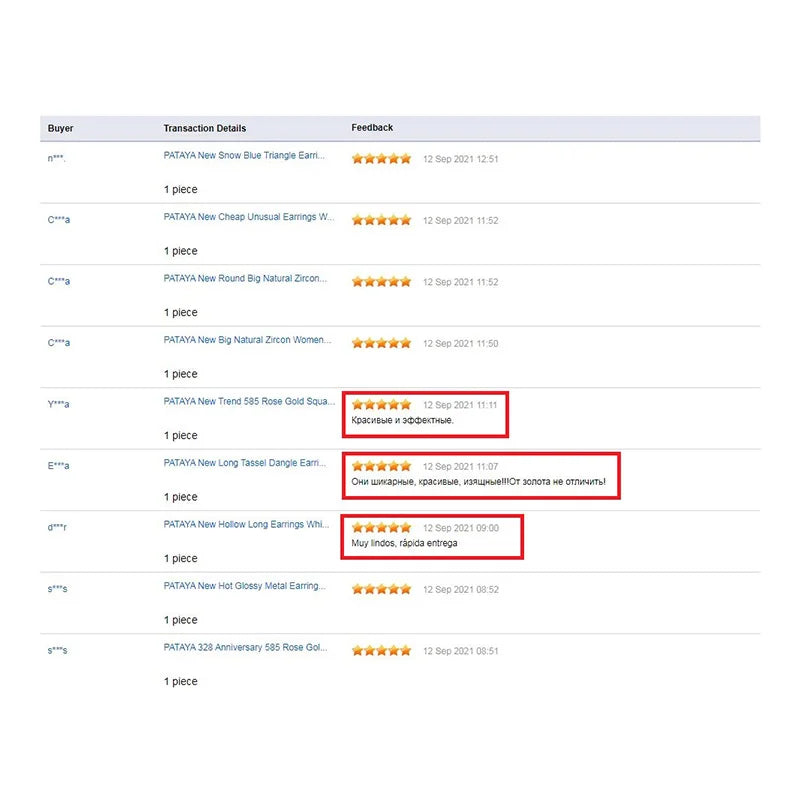Click the star rating dated 12 Sep 2021 11:50
This screenshot has width=800, height=800.
tap(381, 343)
